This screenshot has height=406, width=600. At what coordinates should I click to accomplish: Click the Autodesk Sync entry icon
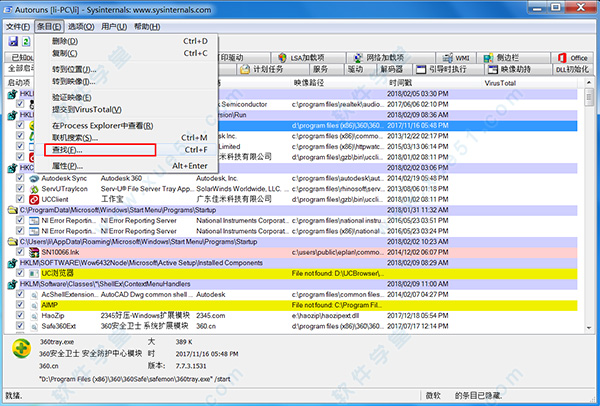pyautogui.click(x=34, y=178)
